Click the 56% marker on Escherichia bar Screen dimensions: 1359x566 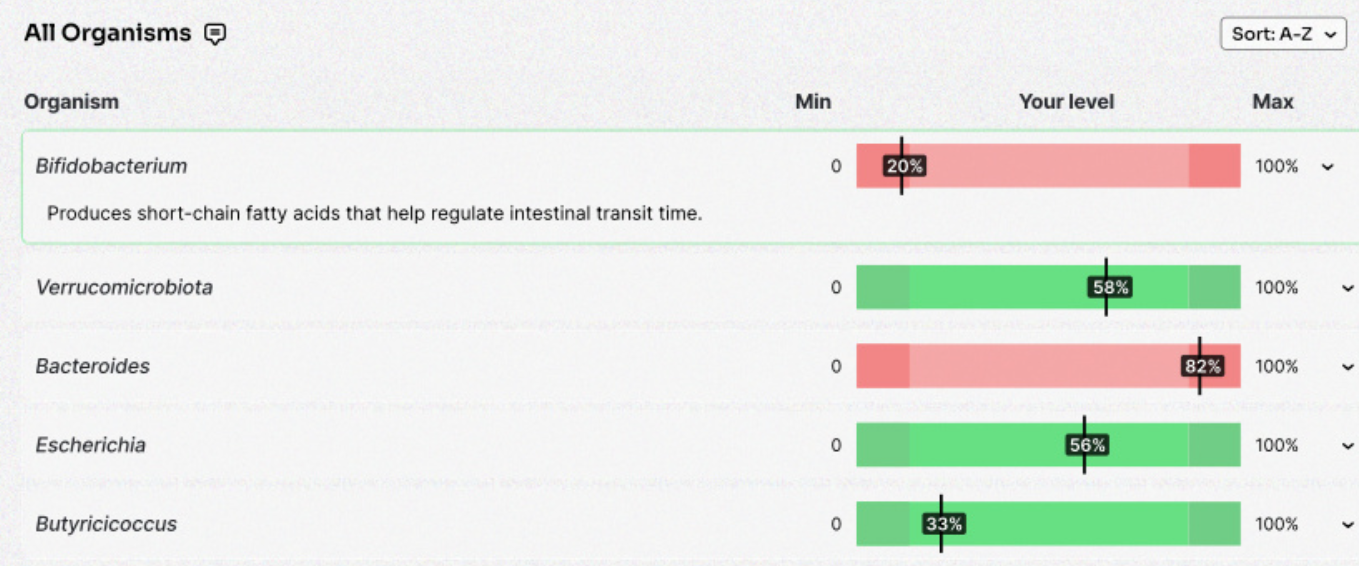tap(1087, 446)
